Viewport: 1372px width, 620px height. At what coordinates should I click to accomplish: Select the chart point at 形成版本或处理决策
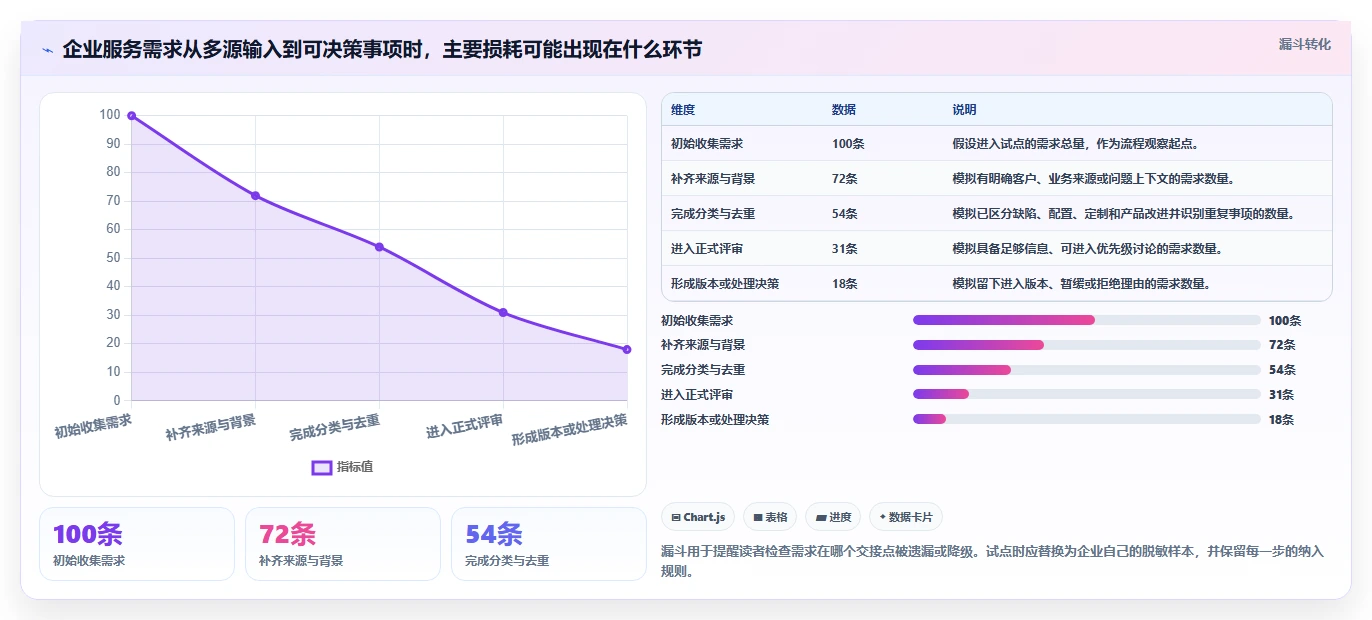627,349
